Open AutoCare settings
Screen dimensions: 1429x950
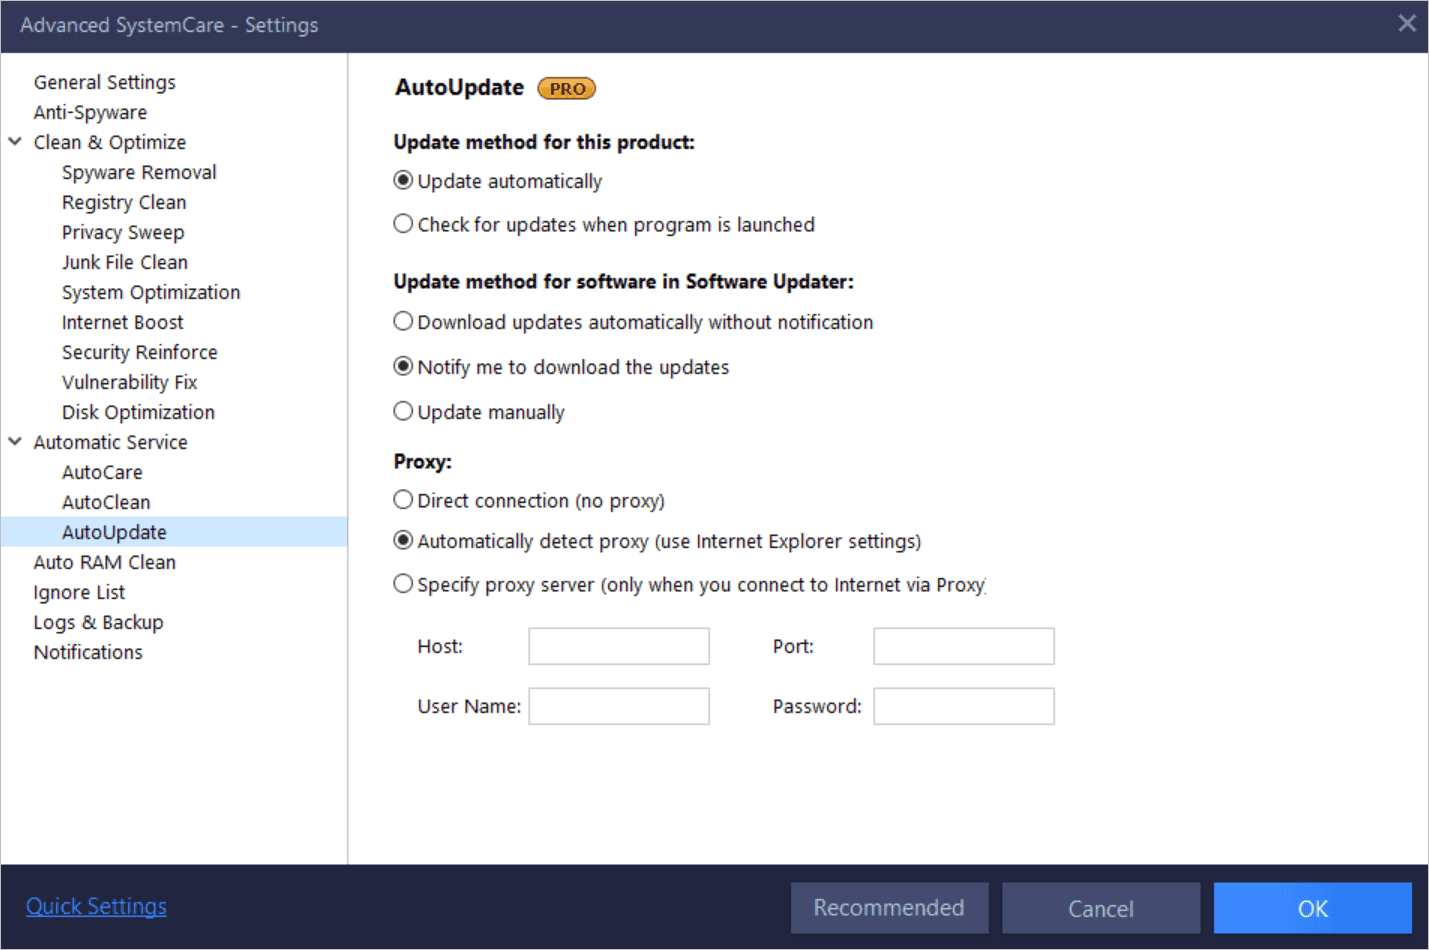coord(102,472)
